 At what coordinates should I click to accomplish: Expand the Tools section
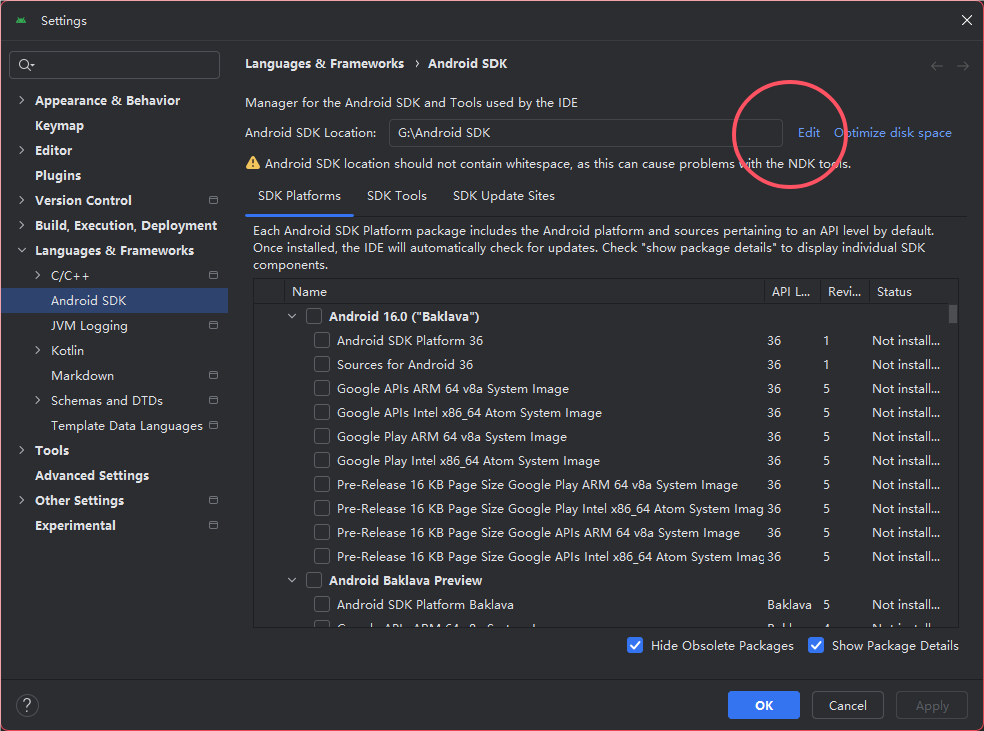22,450
